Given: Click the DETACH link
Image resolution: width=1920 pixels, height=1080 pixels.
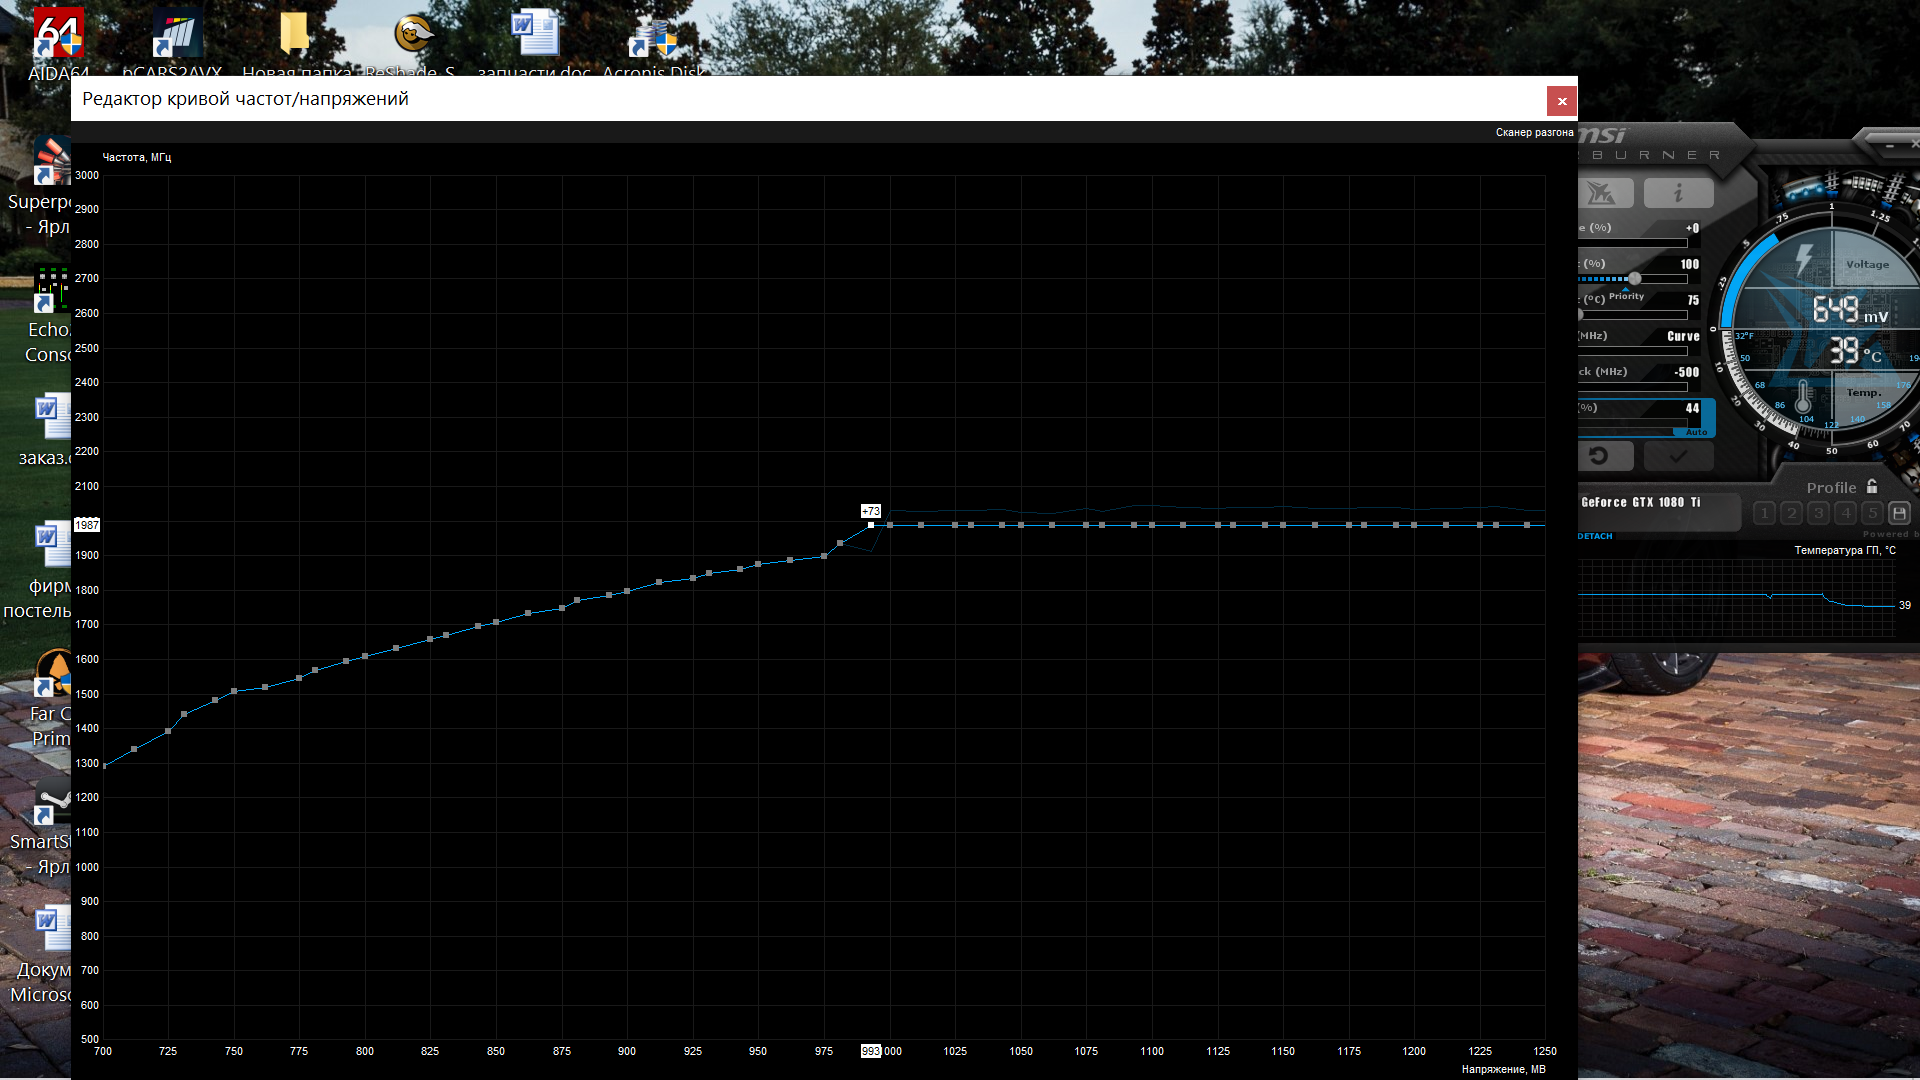Looking at the screenshot, I should (1595, 536).
